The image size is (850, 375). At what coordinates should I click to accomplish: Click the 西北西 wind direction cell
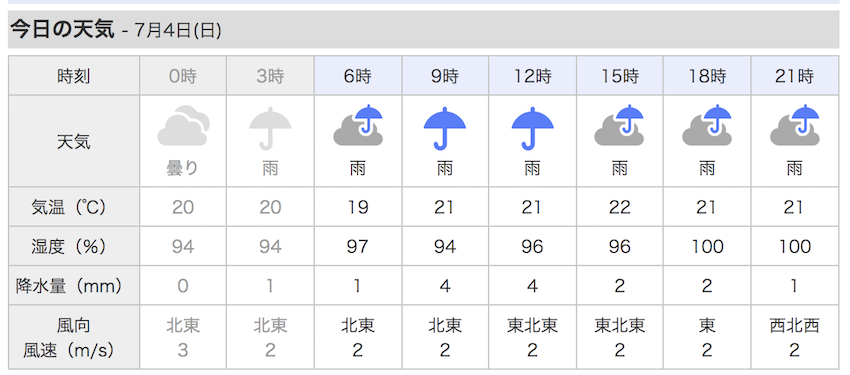point(795,326)
